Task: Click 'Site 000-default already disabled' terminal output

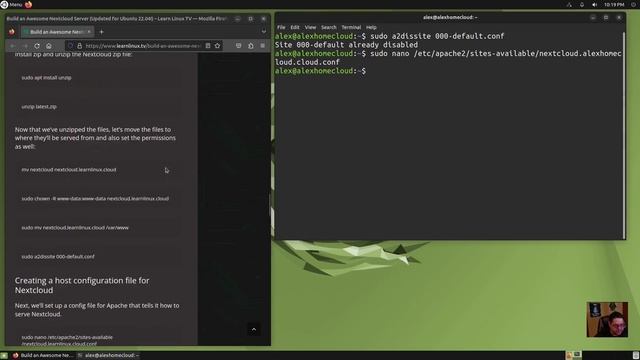Action: [346, 45]
